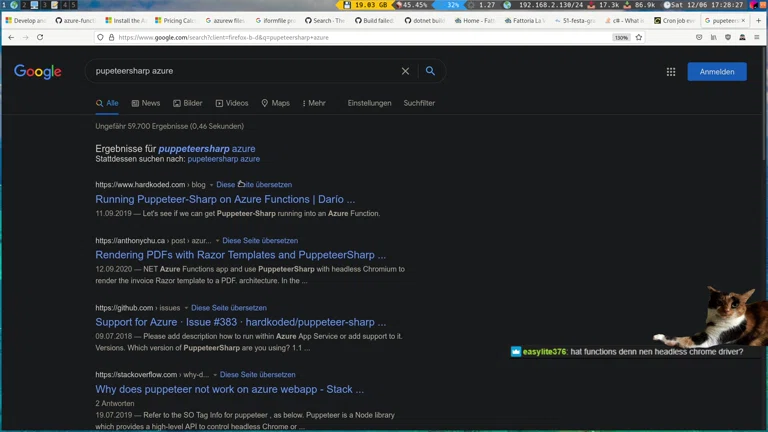Screen dimensions: 768x432
Task: Reset the 130% zoom indicator
Action: point(621,38)
